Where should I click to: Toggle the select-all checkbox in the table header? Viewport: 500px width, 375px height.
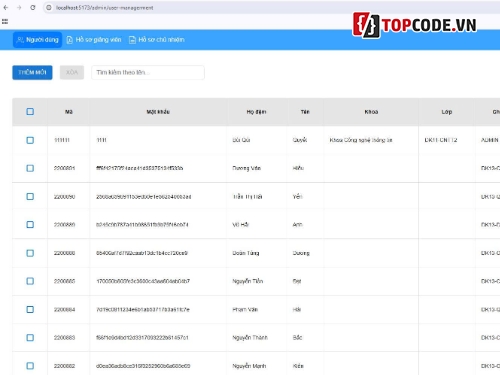[x=30, y=112]
